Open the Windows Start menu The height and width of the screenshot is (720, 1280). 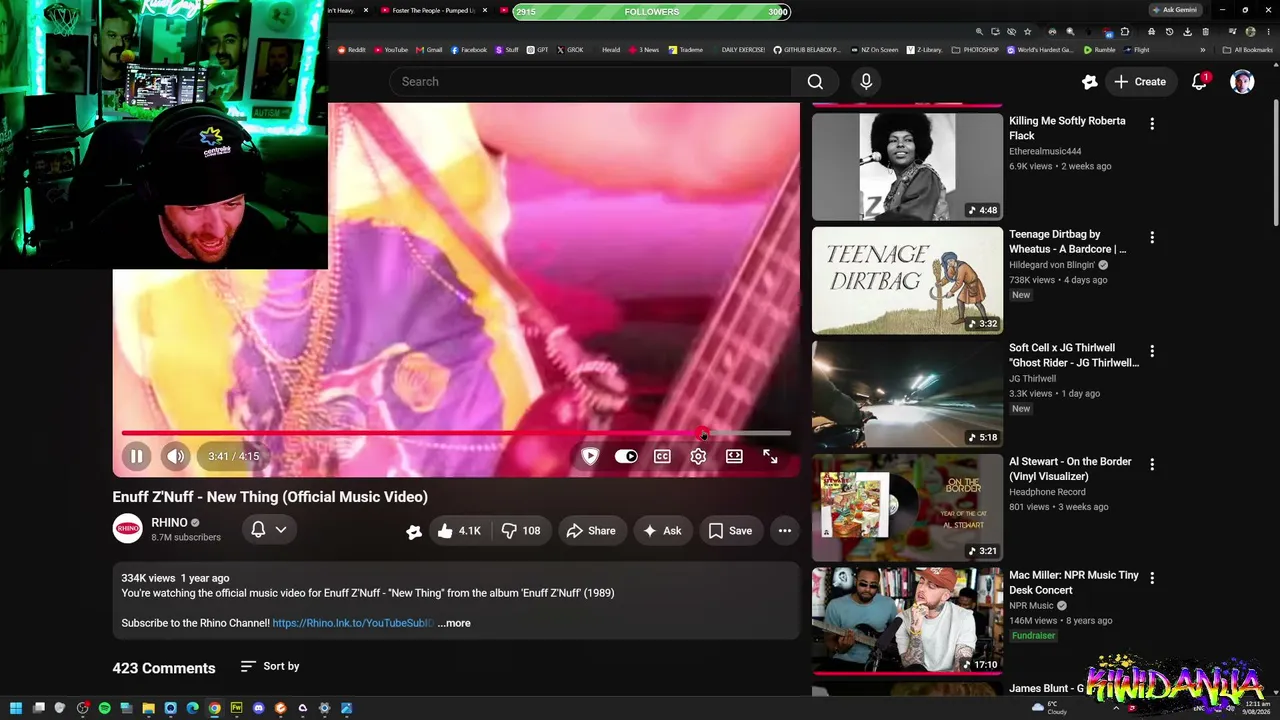click(x=16, y=708)
